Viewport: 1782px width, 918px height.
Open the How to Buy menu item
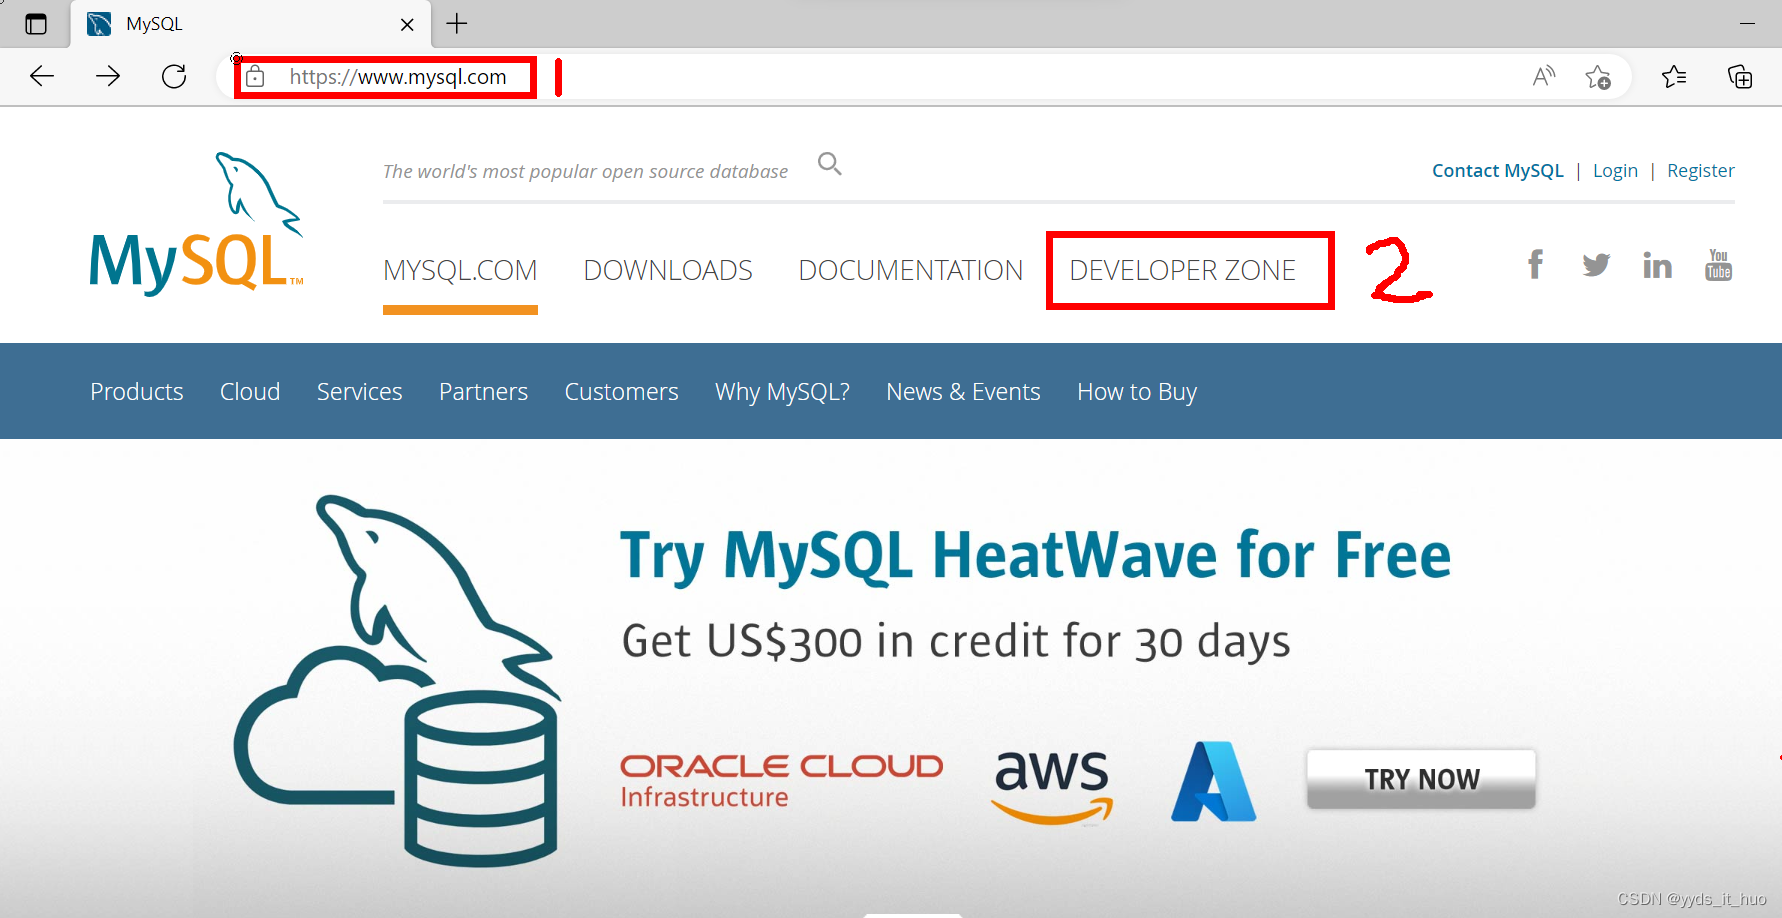coord(1137,391)
